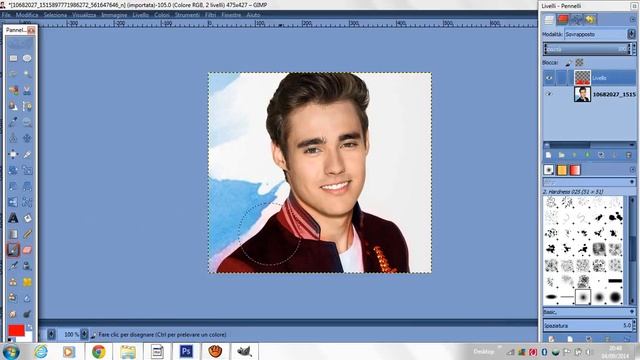Screen dimensions: 640x360
Task: Select the Scale tool
Action: click(x=27, y=170)
